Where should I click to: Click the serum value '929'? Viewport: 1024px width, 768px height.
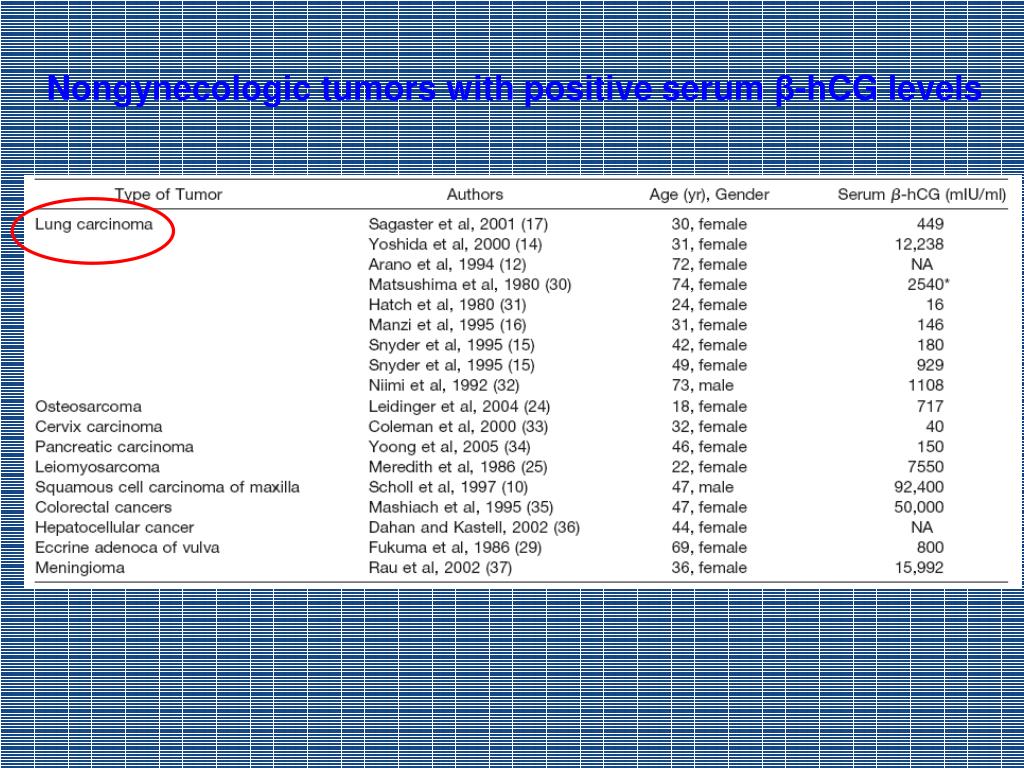coord(930,365)
